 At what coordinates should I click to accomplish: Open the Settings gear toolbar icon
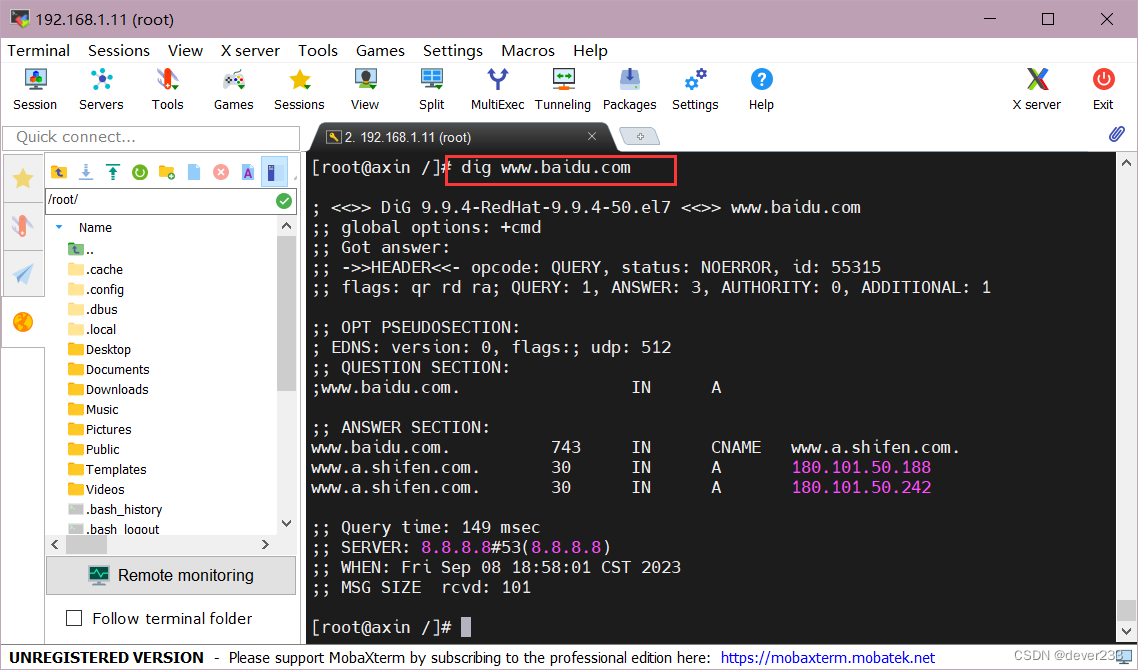[x=695, y=89]
